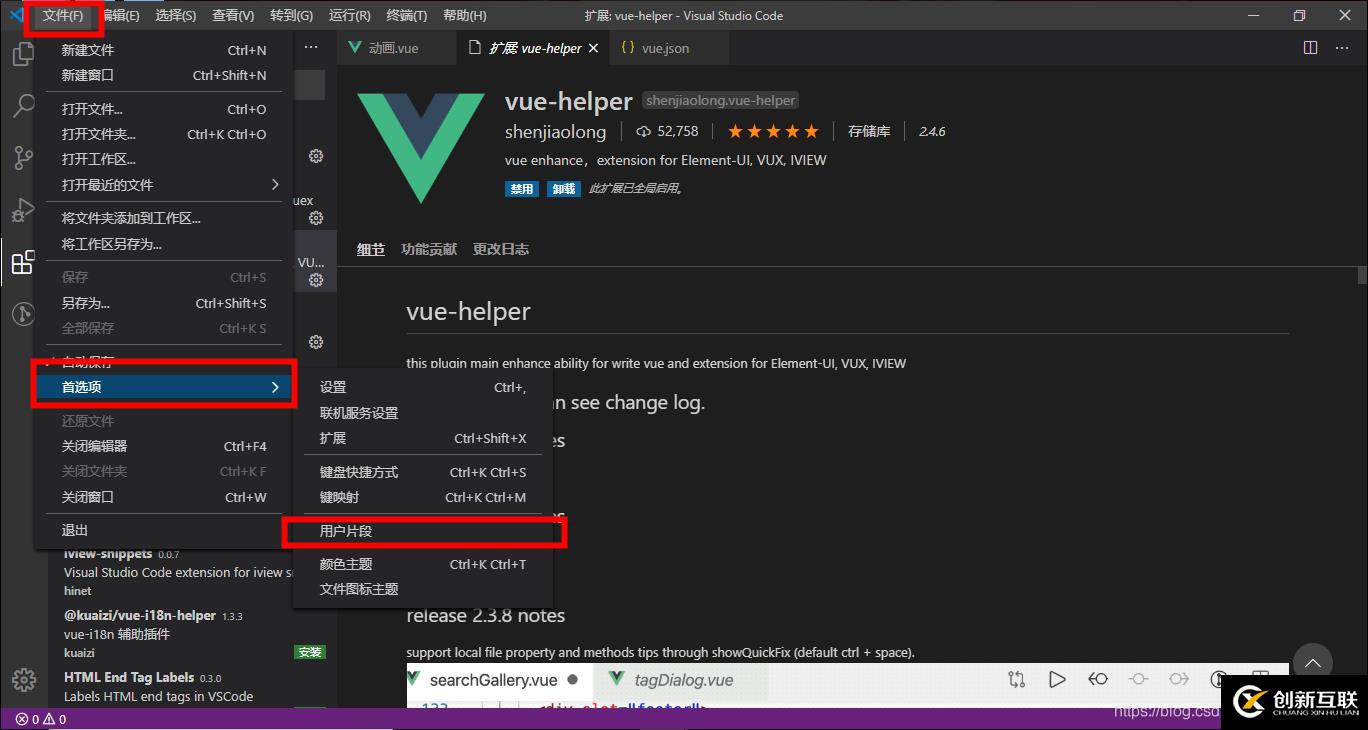
Task: Open the sidebar more actions ellipsis
Action: click(311, 47)
